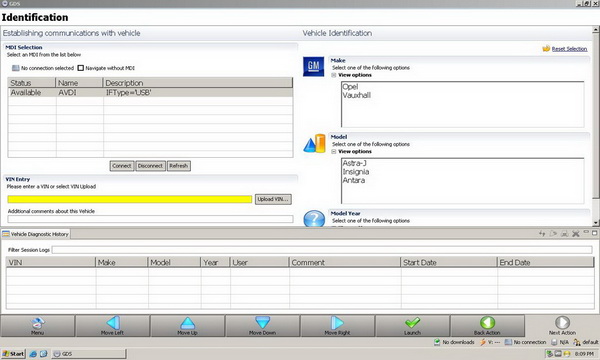The image size is (600, 360).
Task: Select Vauxhall in Make list
Action: [357, 95]
